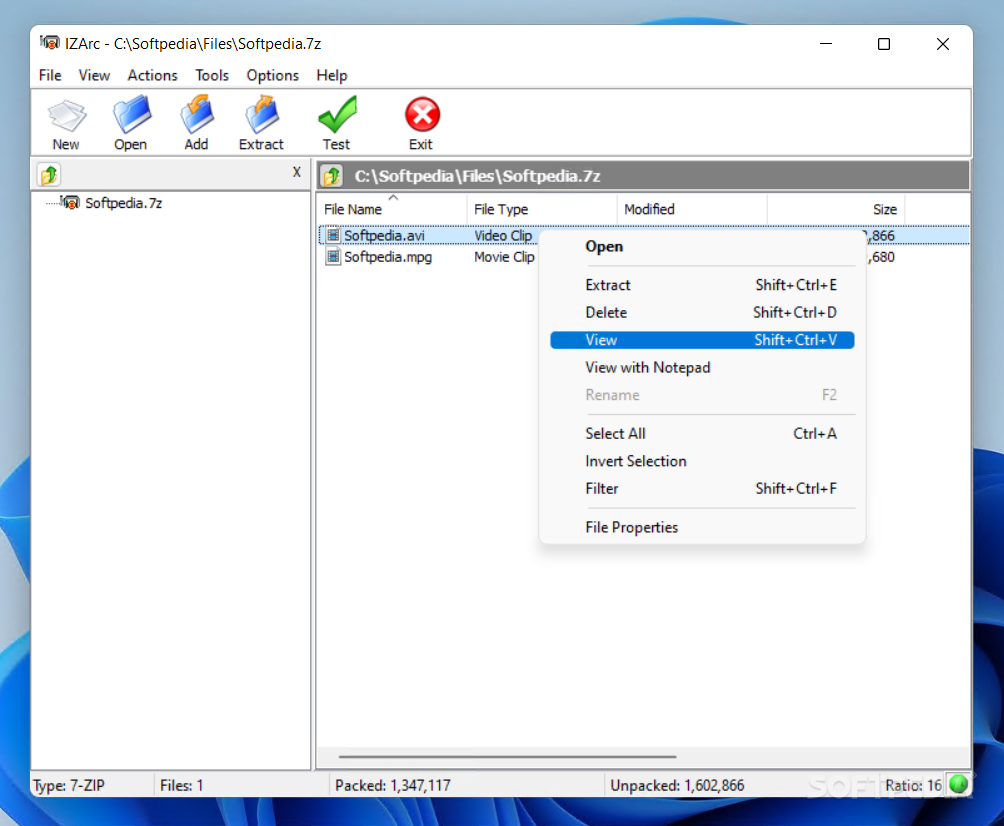This screenshot has height=826, width=1004.
Task: Open the Options menu
Action: point(273,76)
